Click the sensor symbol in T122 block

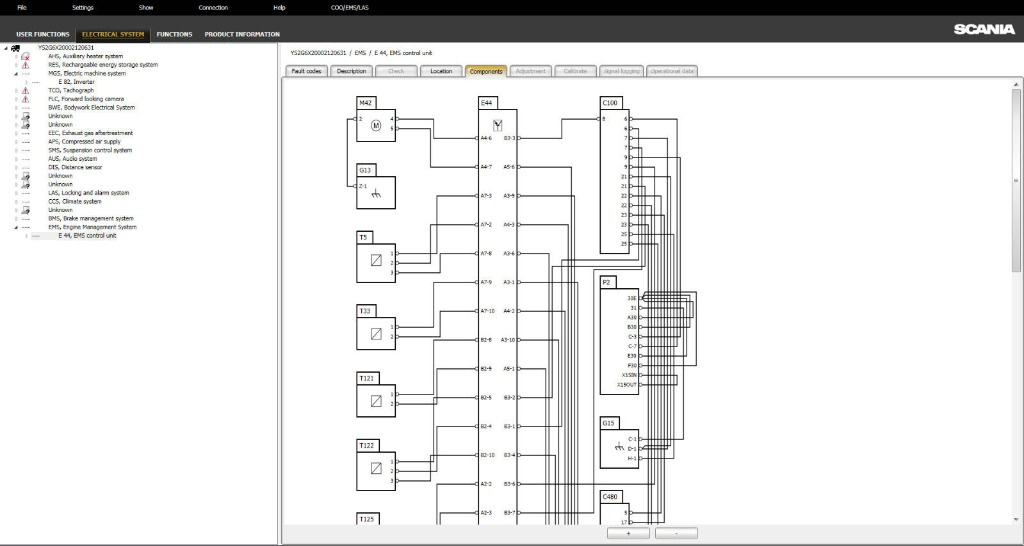pos(376,468)
